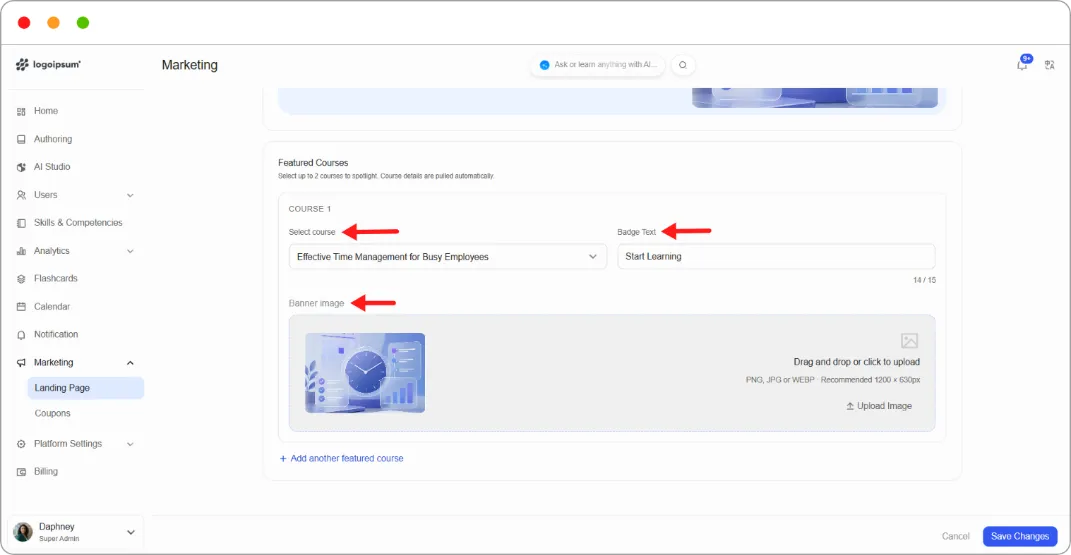
Task: Open the Coupons submenu item
Action: point(53,413)
